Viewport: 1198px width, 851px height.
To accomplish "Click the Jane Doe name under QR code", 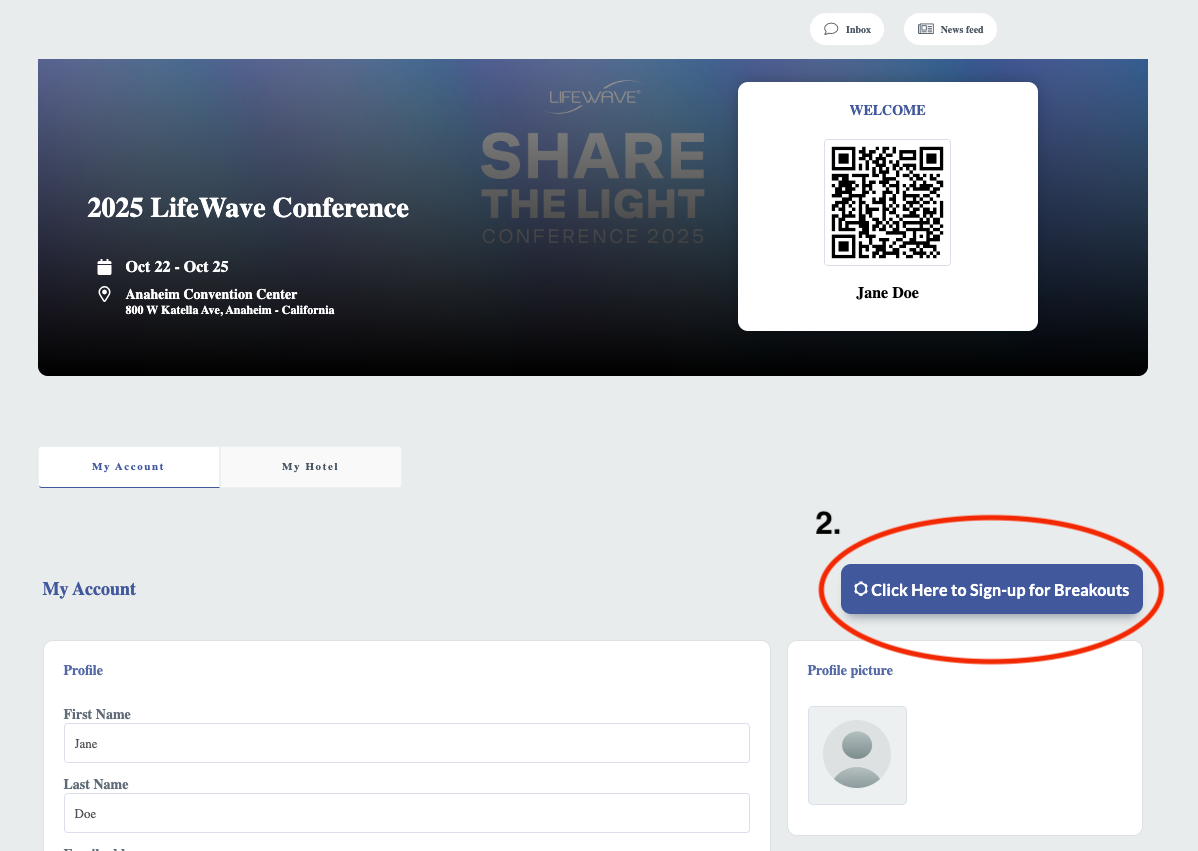I will 887,293.
